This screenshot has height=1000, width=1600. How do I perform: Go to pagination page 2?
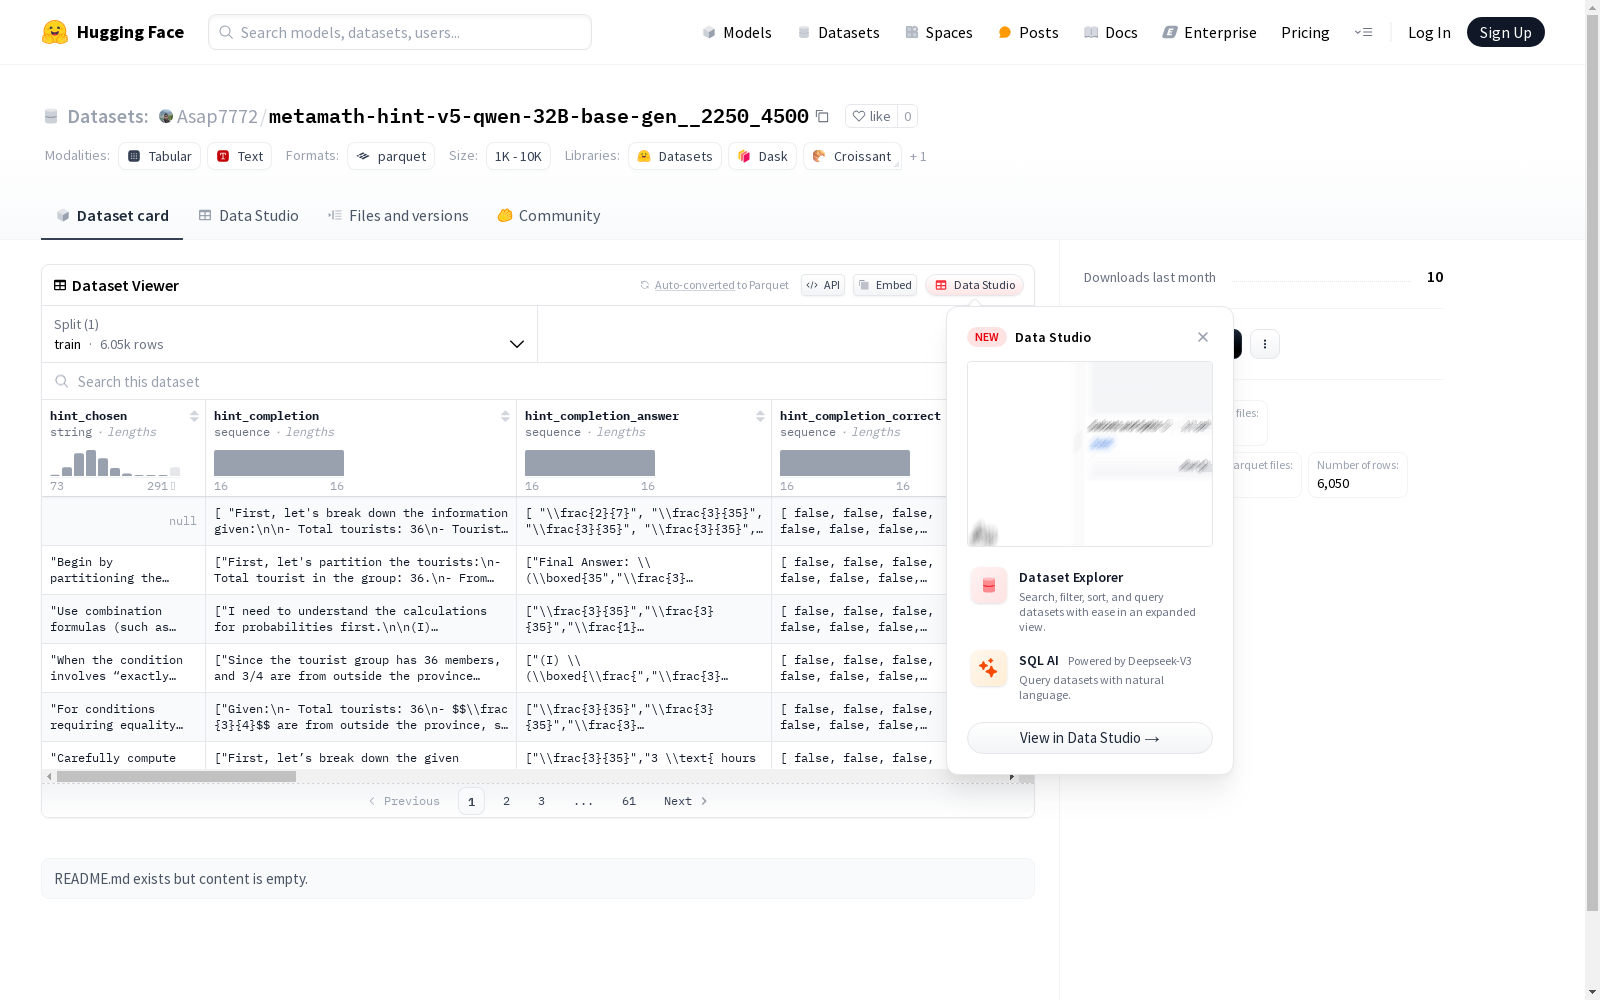coord(507,801)
